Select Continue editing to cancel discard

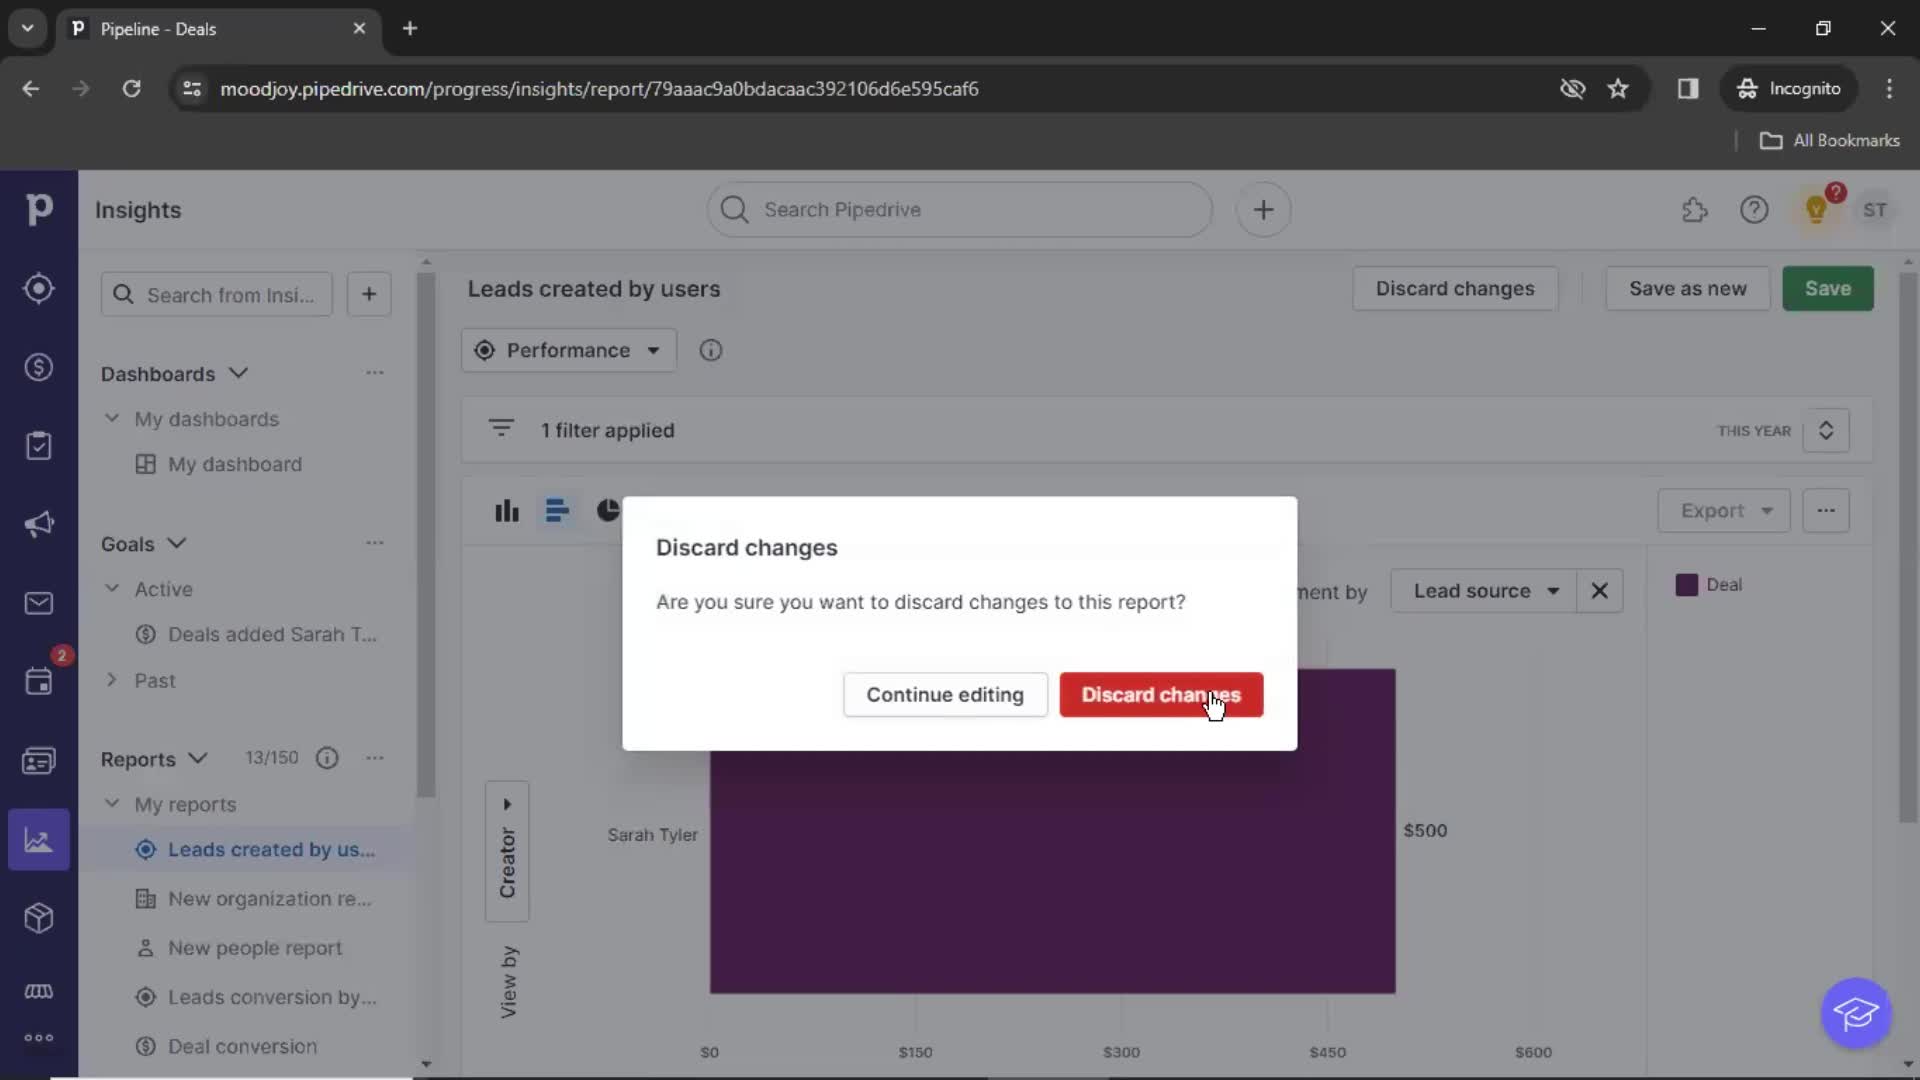(945, 695)
